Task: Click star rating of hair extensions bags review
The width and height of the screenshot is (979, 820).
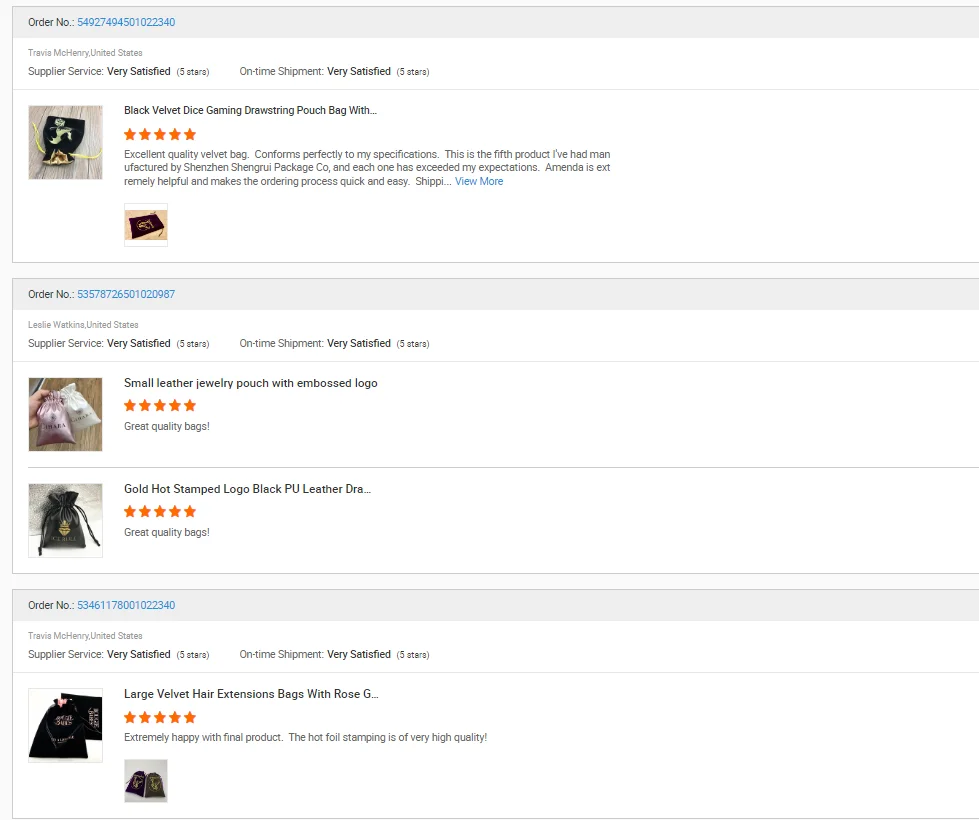Action: 160,717
